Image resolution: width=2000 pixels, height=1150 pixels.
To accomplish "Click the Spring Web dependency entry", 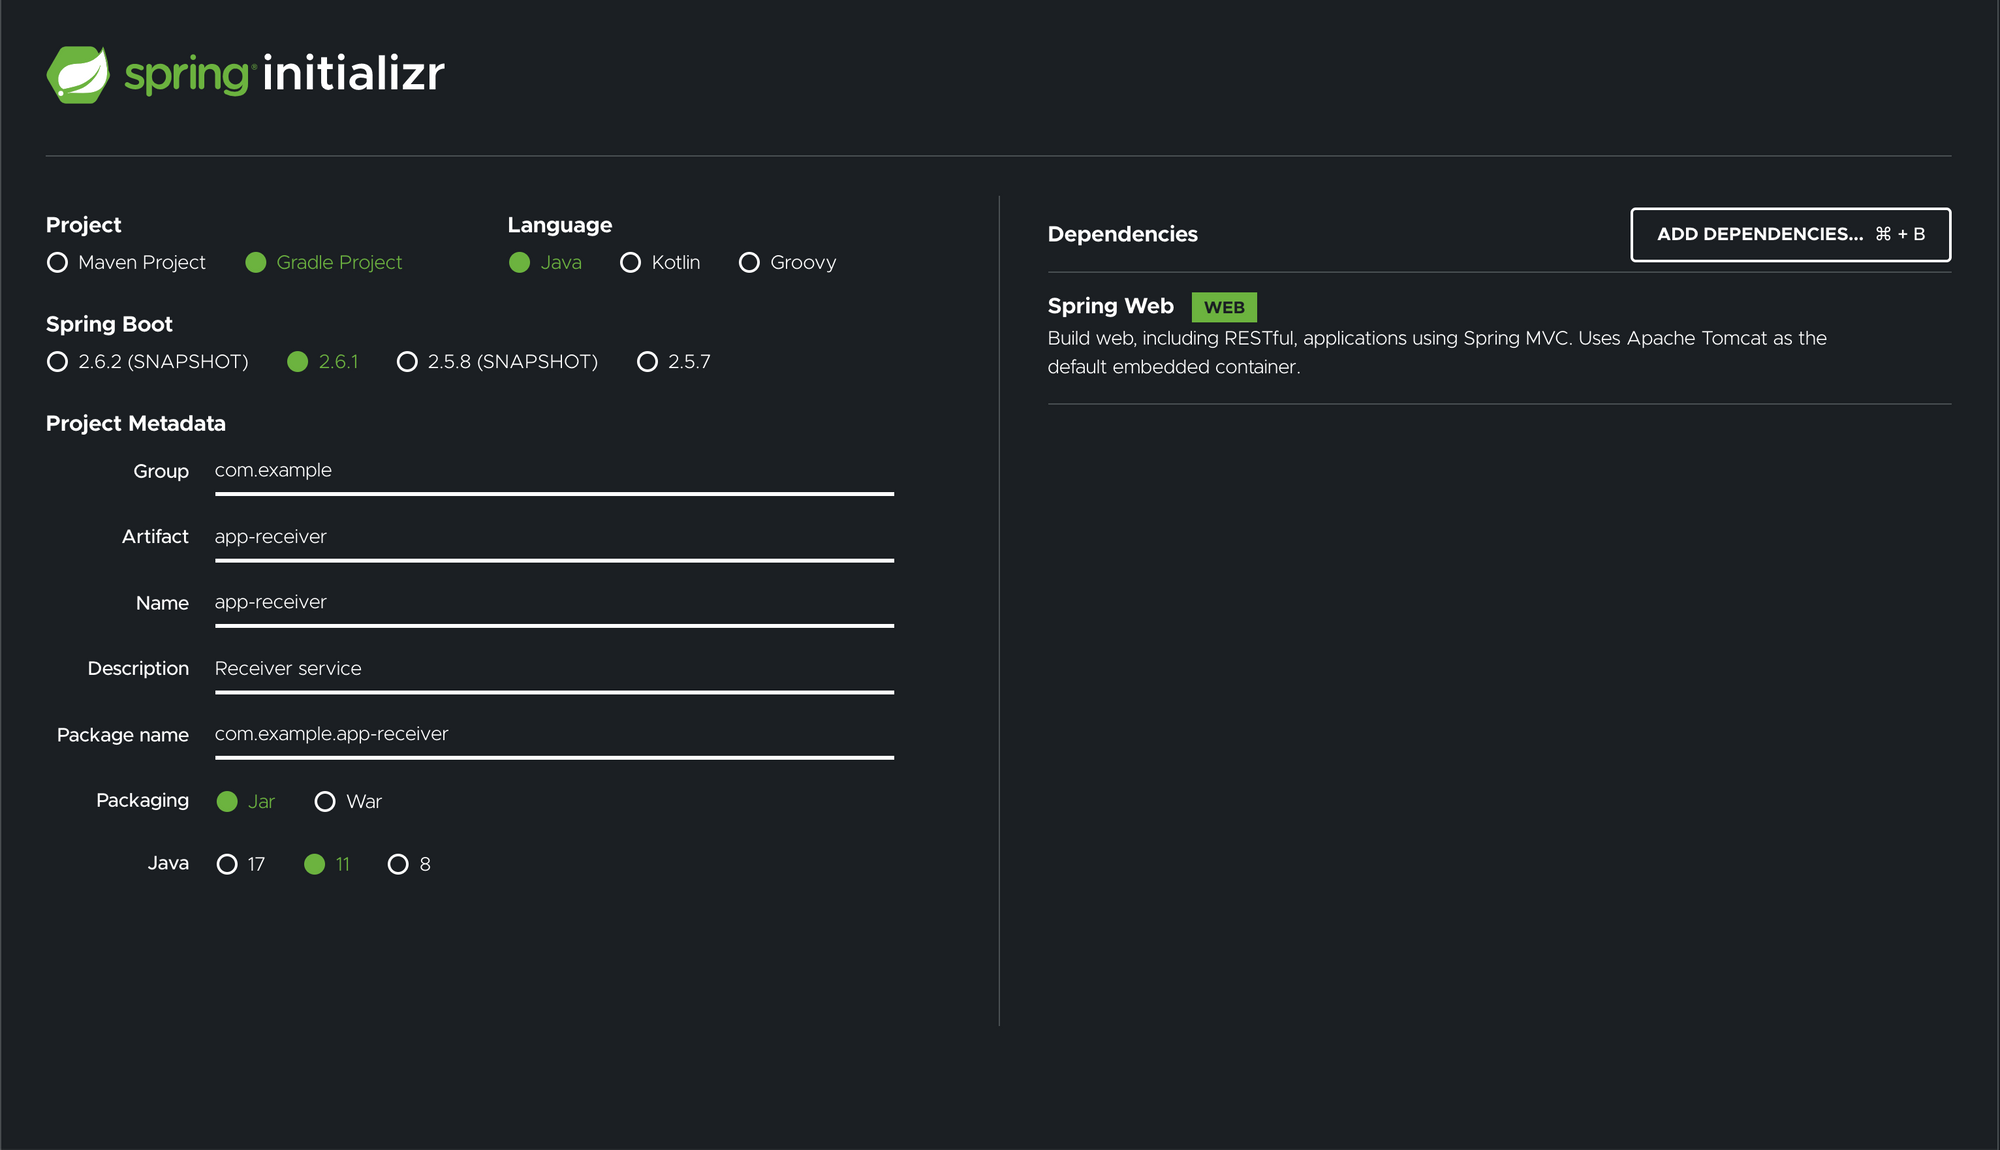I will tap(1110, 306).
